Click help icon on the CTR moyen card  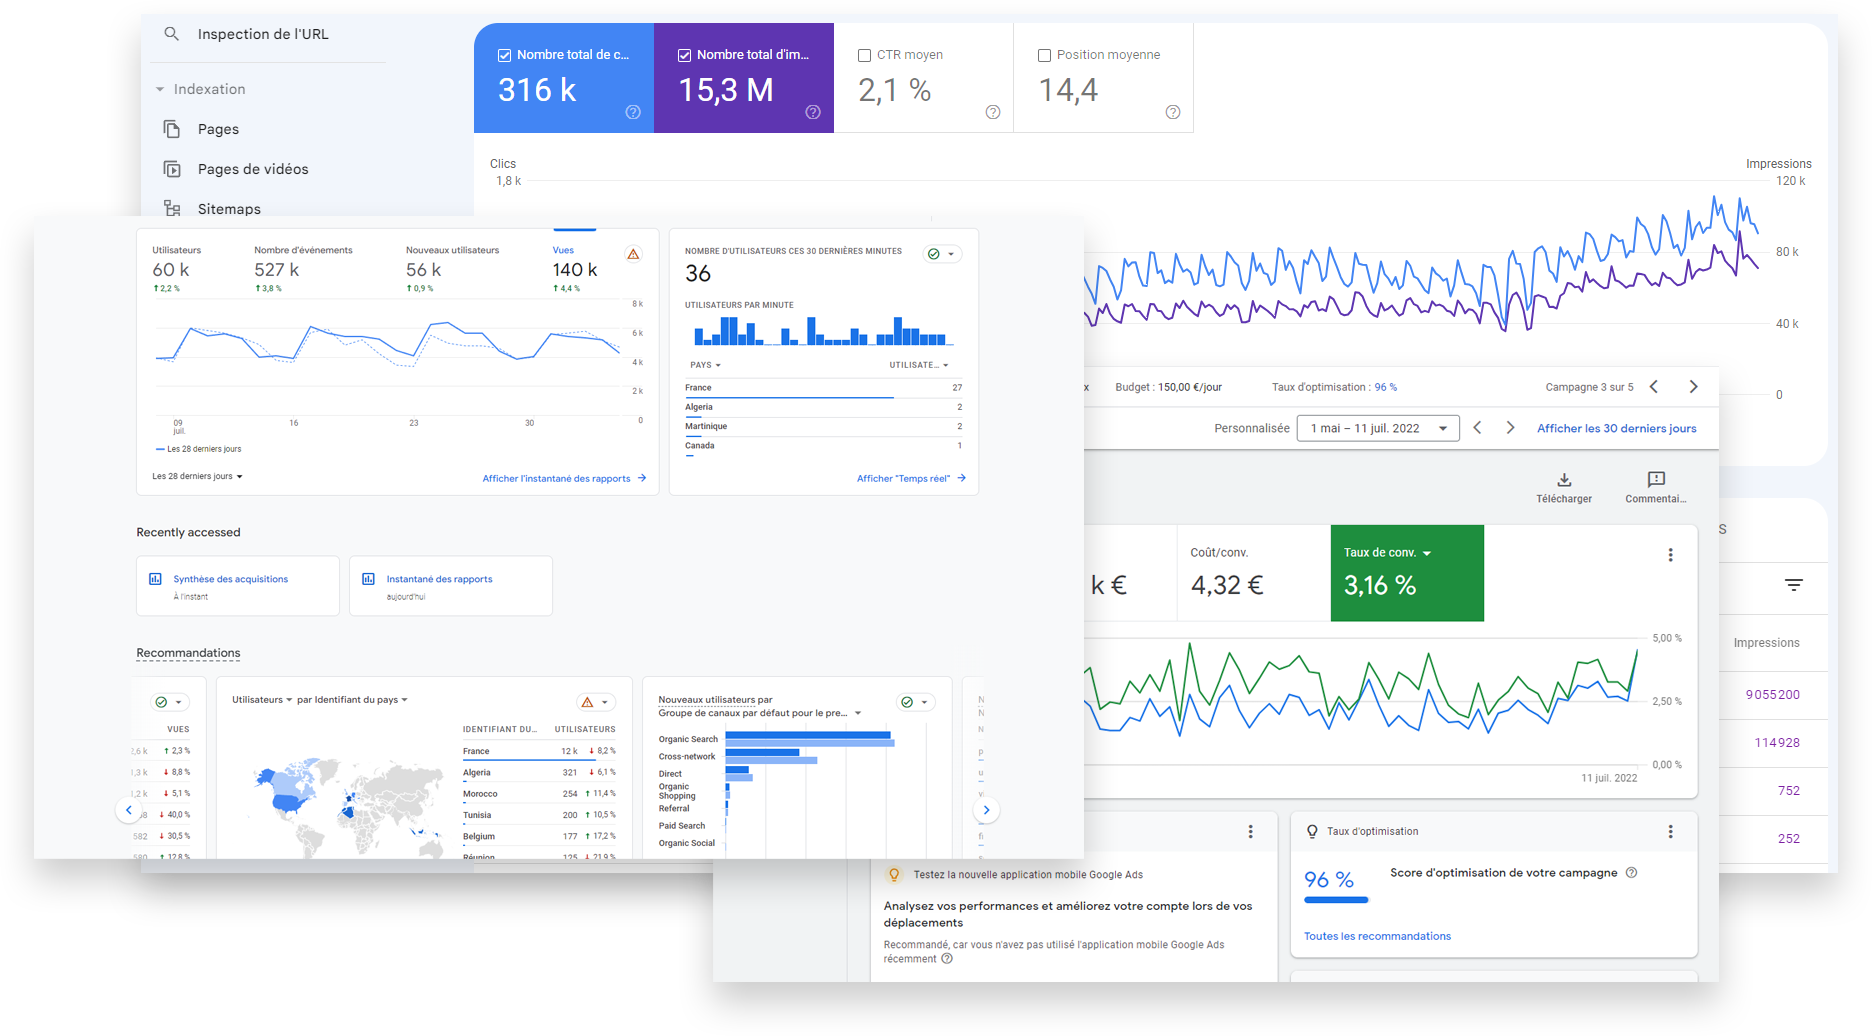tap(993, 112)
